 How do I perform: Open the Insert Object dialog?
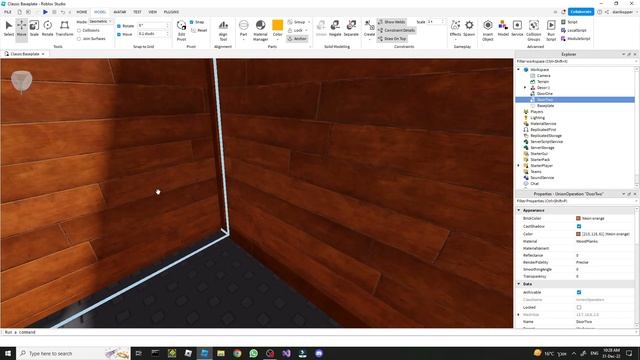pyautogui.click(x=488, y=30)
